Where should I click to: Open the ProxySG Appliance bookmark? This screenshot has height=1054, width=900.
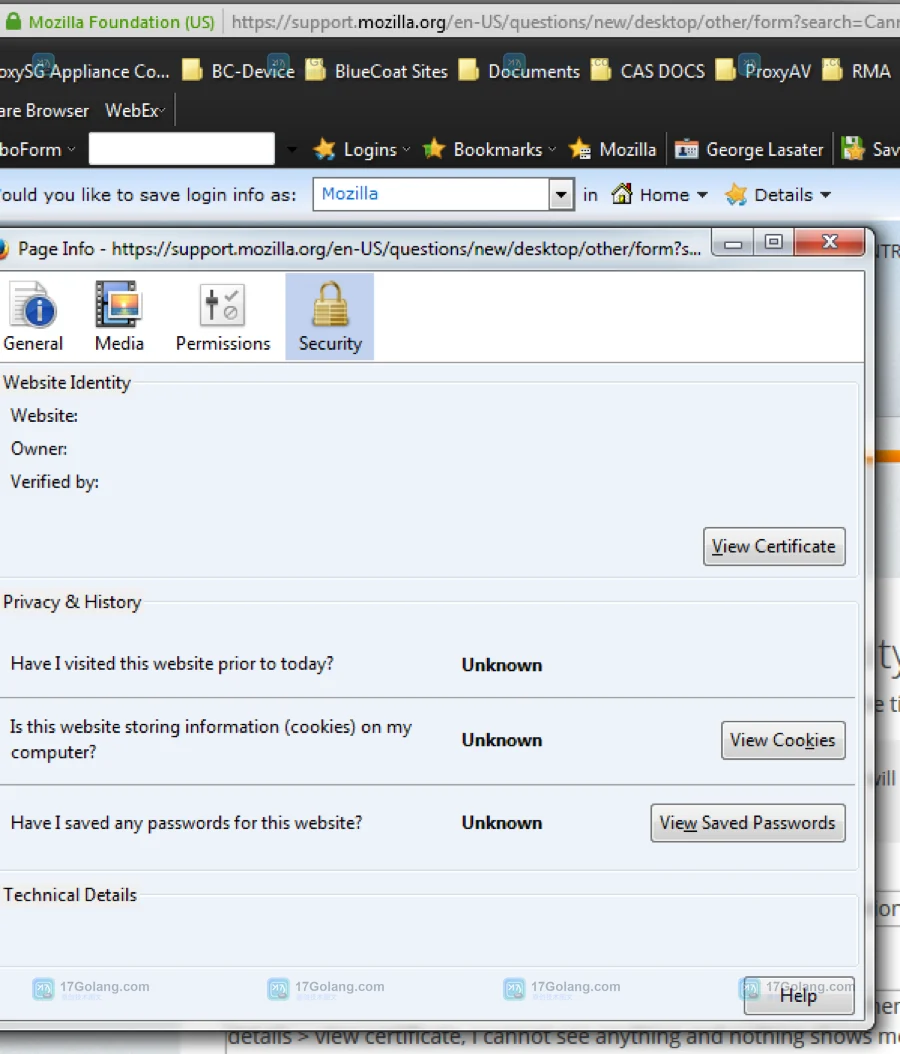click(85, 71)
